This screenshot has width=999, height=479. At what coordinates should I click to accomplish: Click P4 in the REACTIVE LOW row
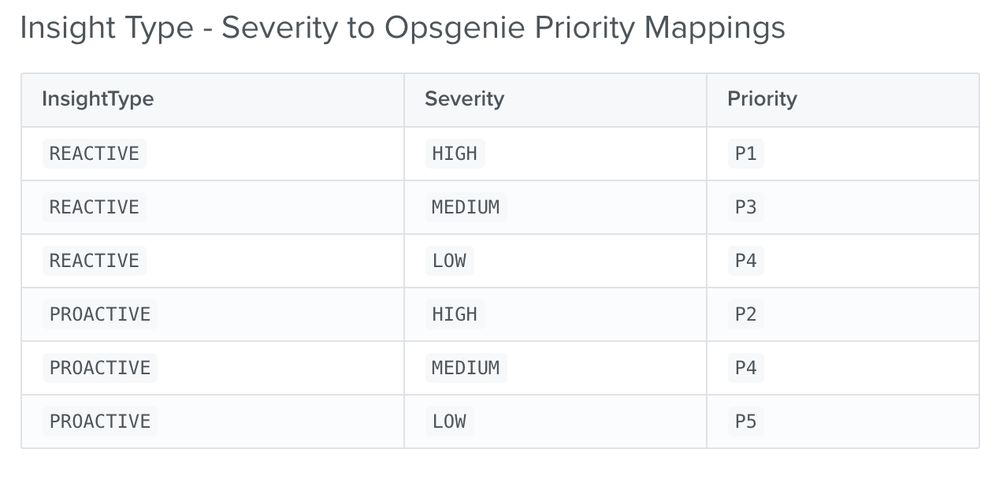tap(745, 261)
